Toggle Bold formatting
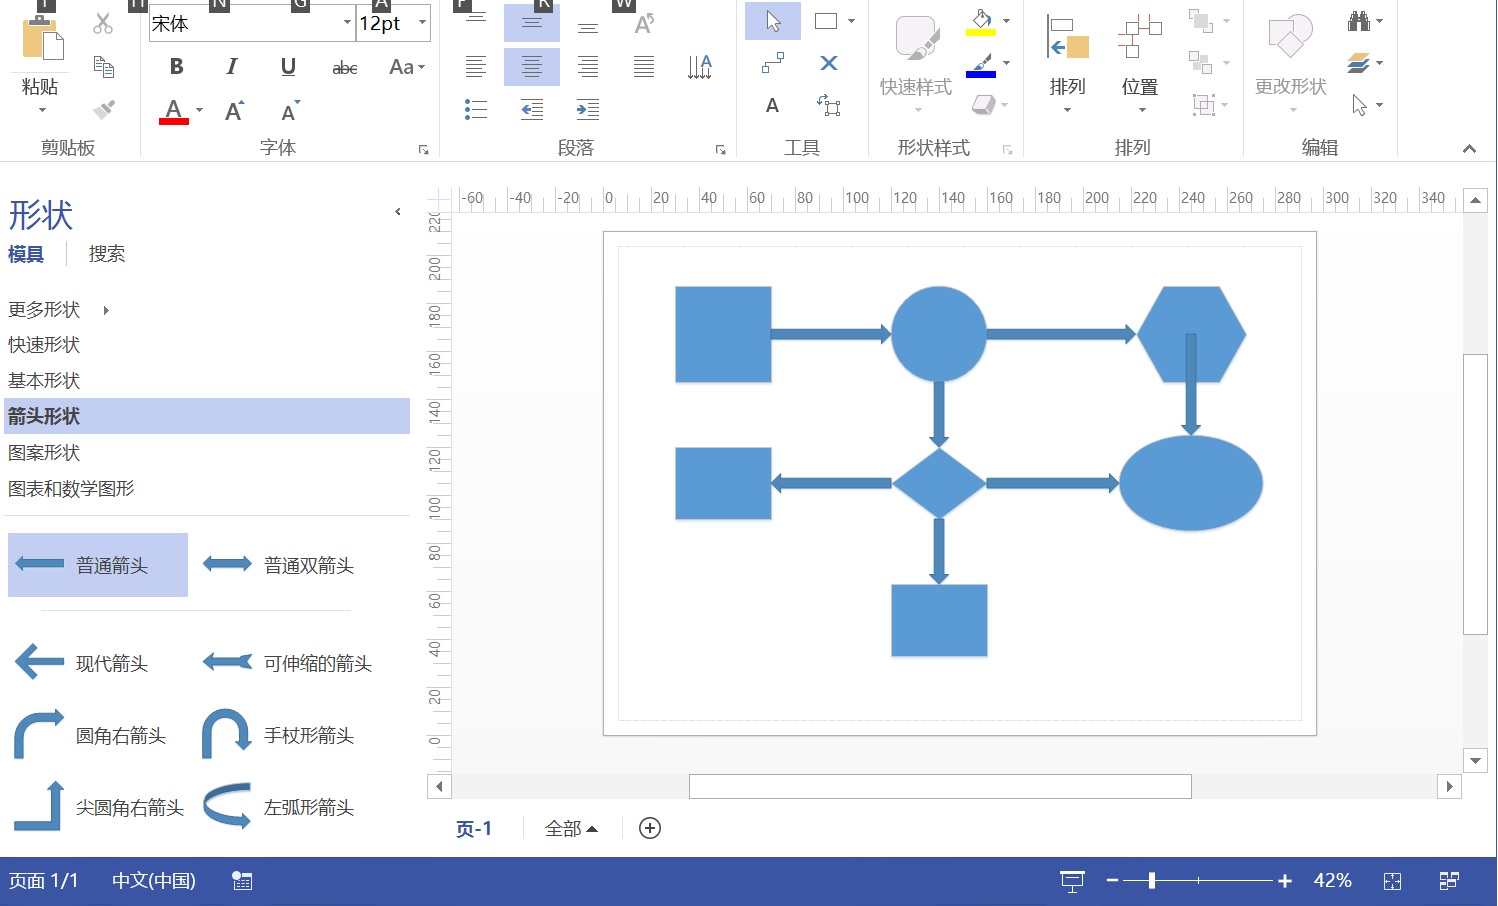1498x906 pixels. (x=176, y=67)
